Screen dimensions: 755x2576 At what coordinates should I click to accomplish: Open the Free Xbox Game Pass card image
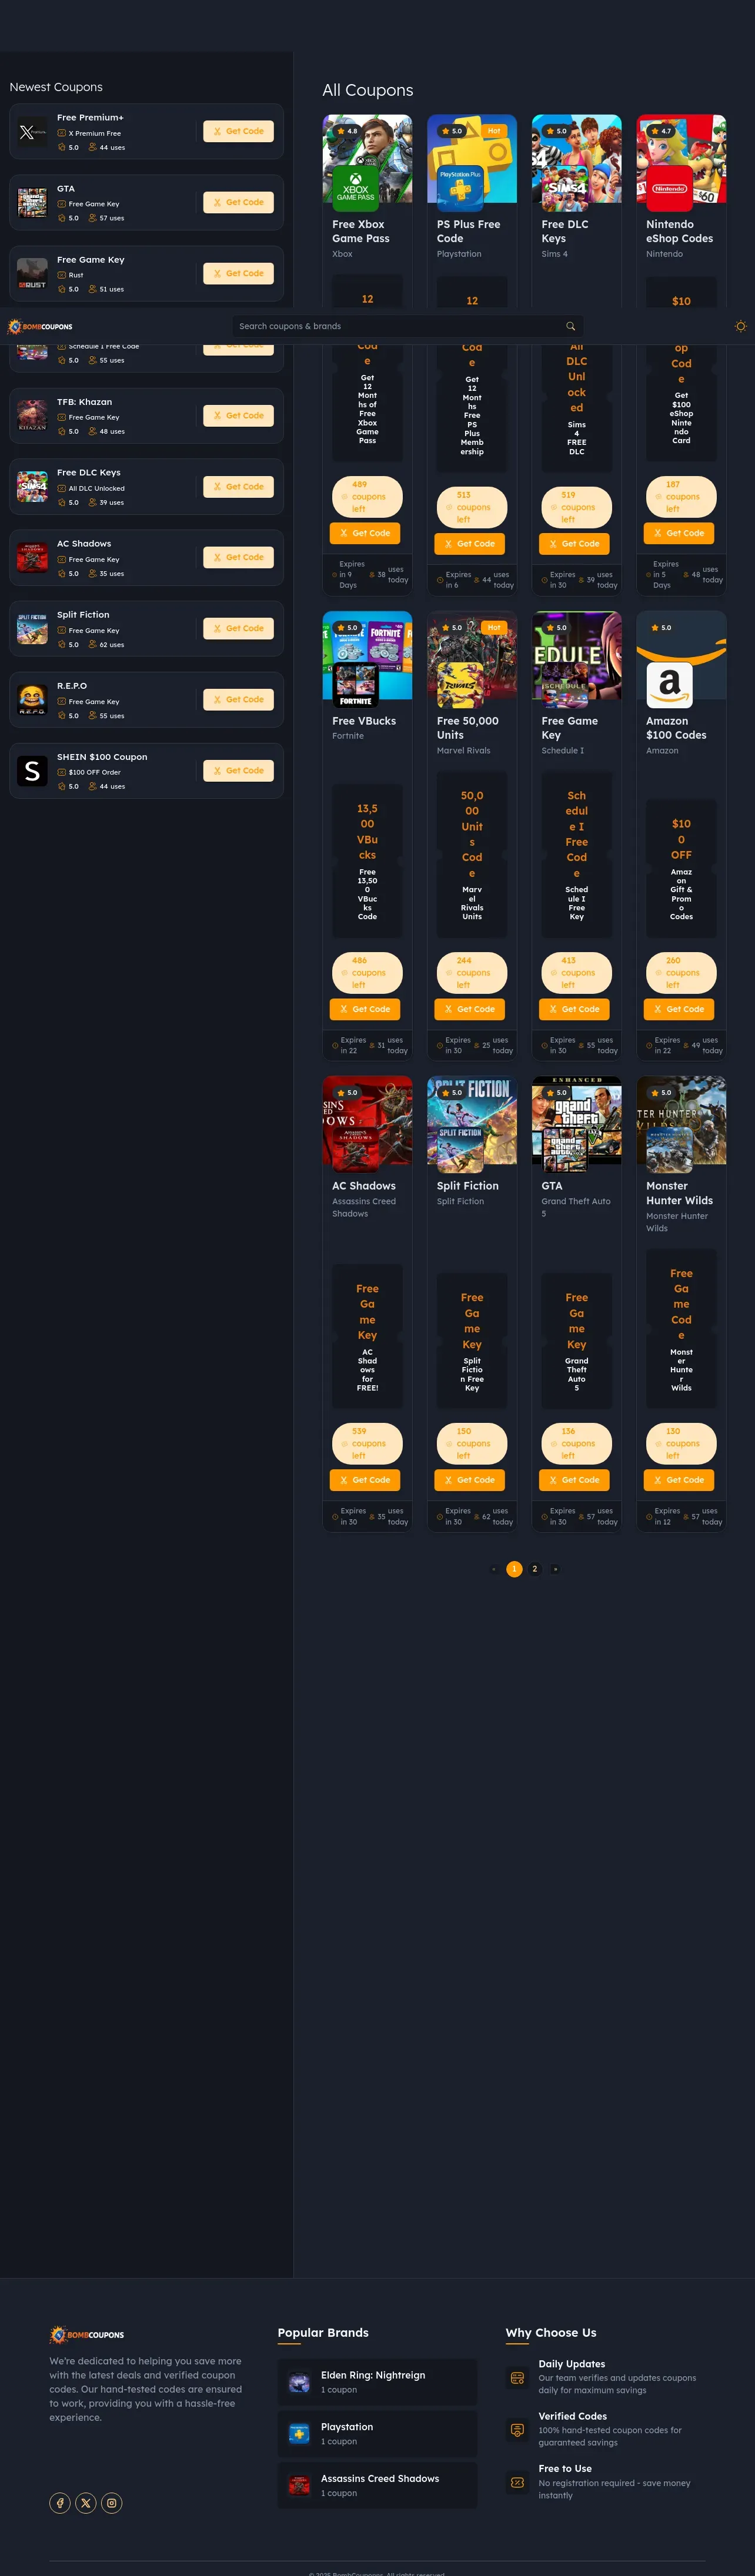tap(367, 159)
